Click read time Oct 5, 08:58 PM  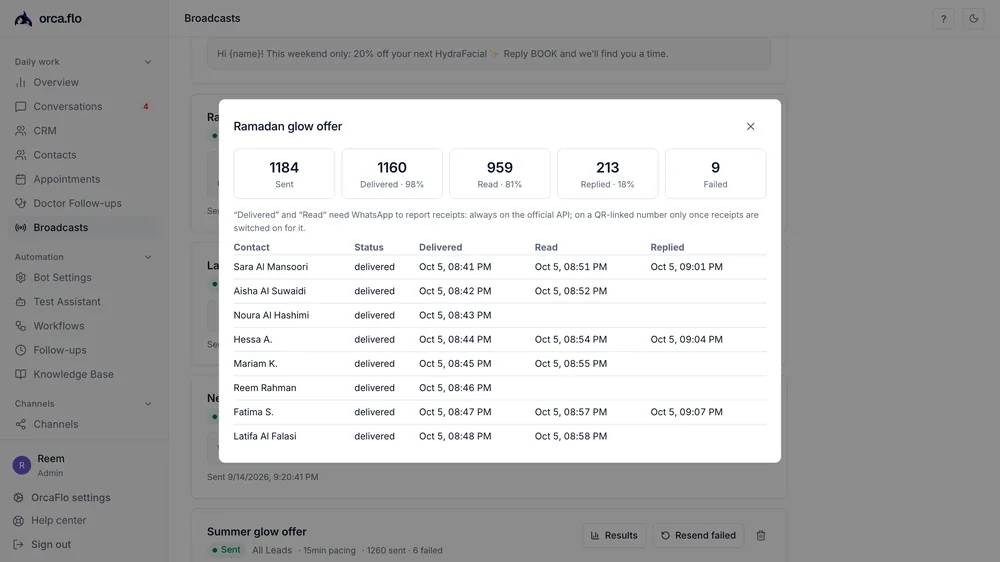571,436
